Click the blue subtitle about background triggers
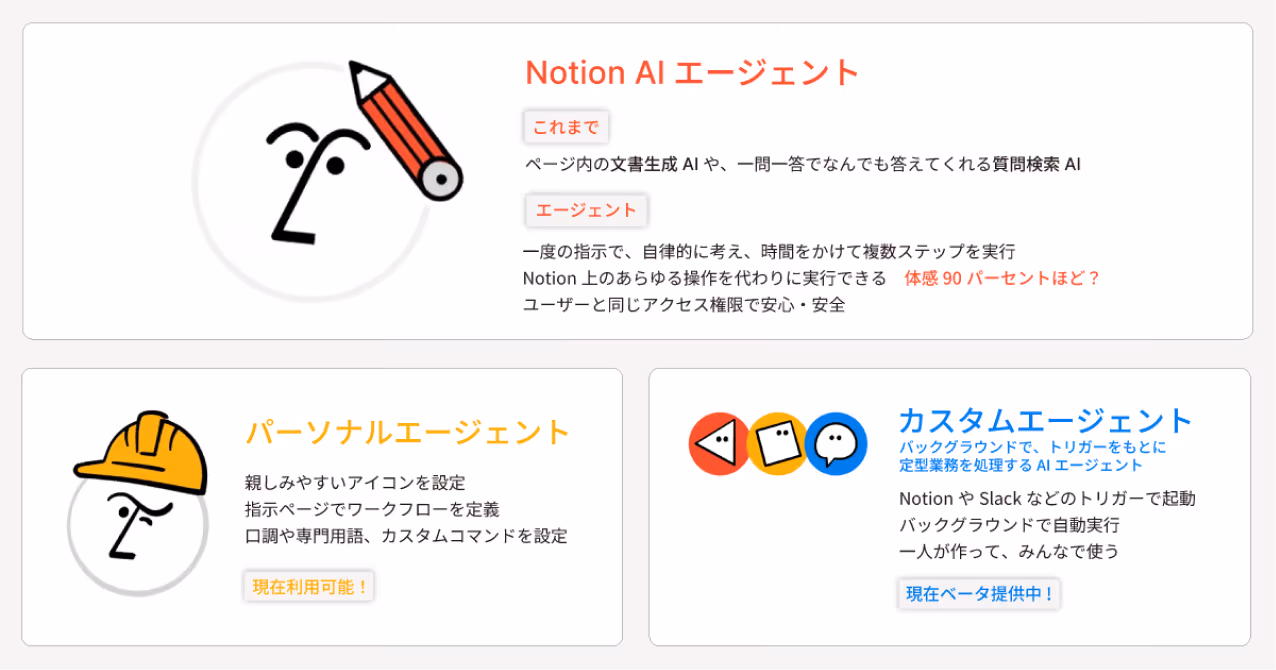The image size is (1276, 670). click(x=1032, y=456)
